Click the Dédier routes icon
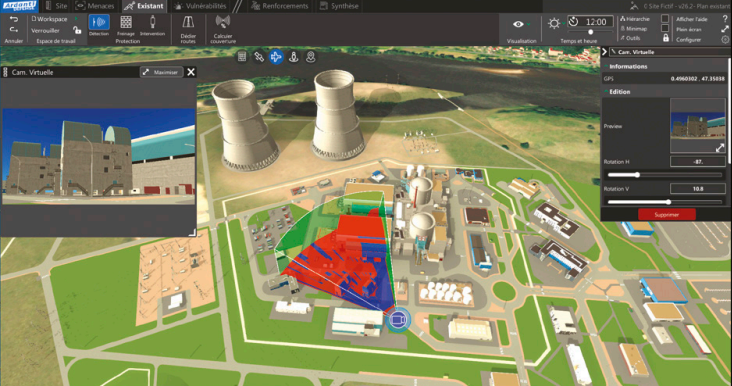The height and width of the screenshot is (386, 732). pos(188,23)
